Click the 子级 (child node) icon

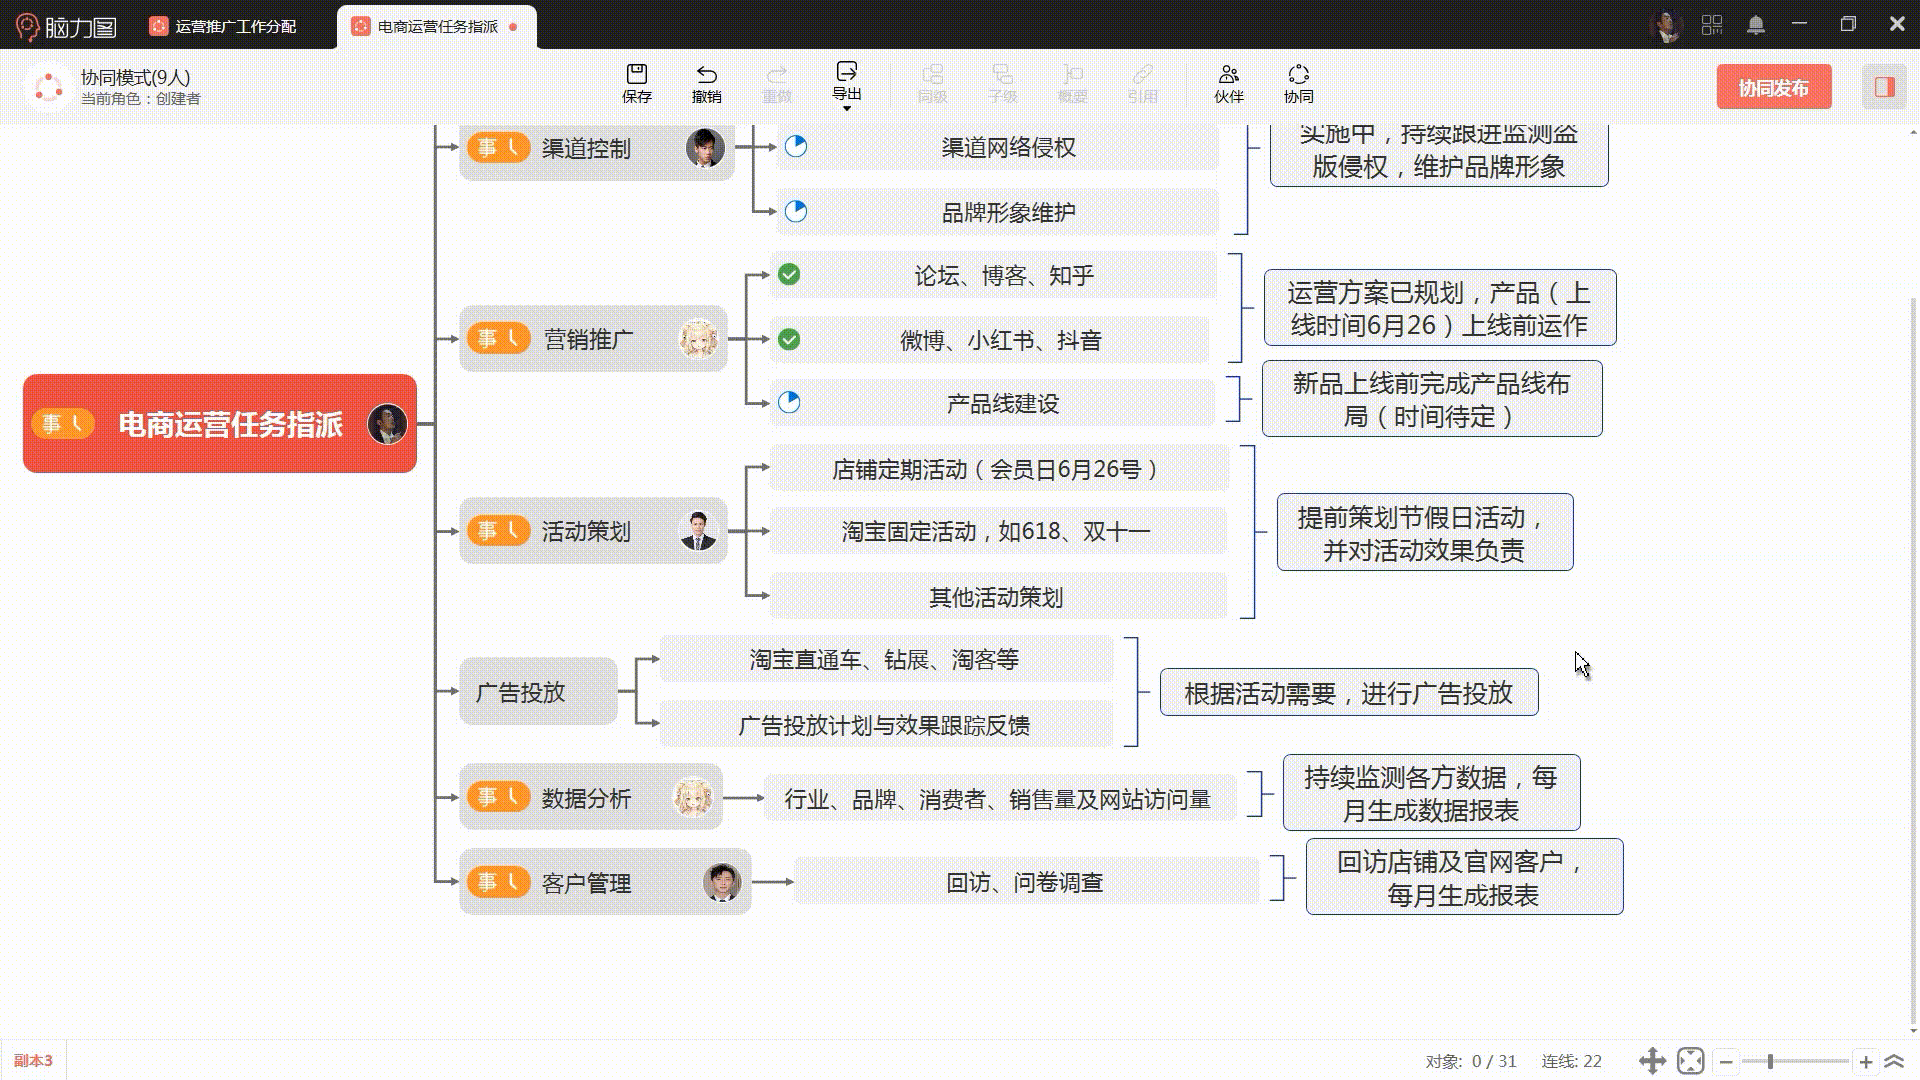pyautogui.click(x=1002, y=84)
